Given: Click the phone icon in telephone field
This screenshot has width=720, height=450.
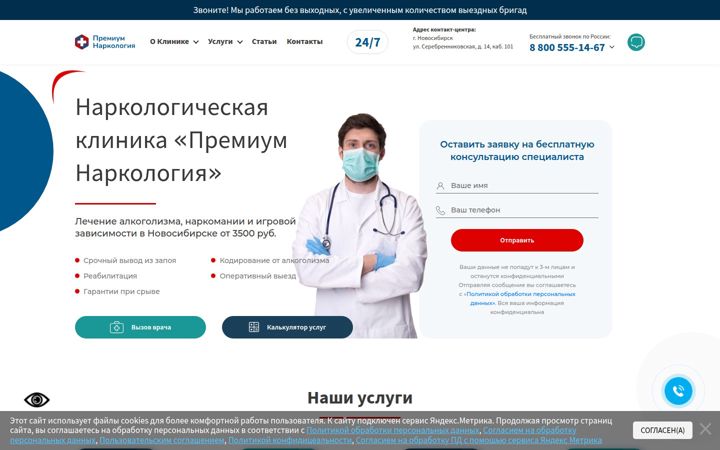Looking at the screenshot, I should click(440, 210).
